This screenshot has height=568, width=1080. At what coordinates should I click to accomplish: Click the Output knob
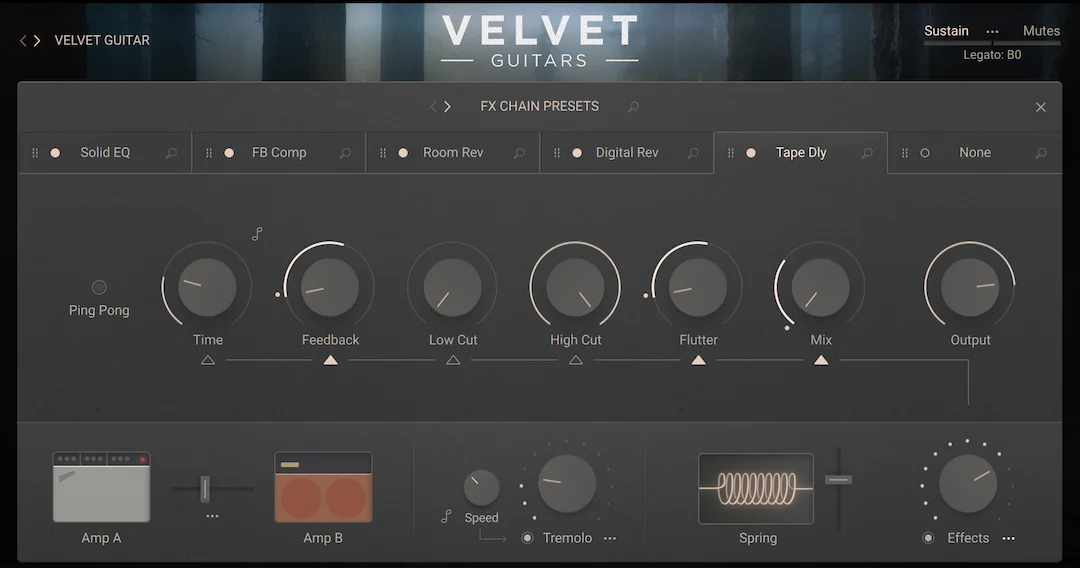pos(970,287)
